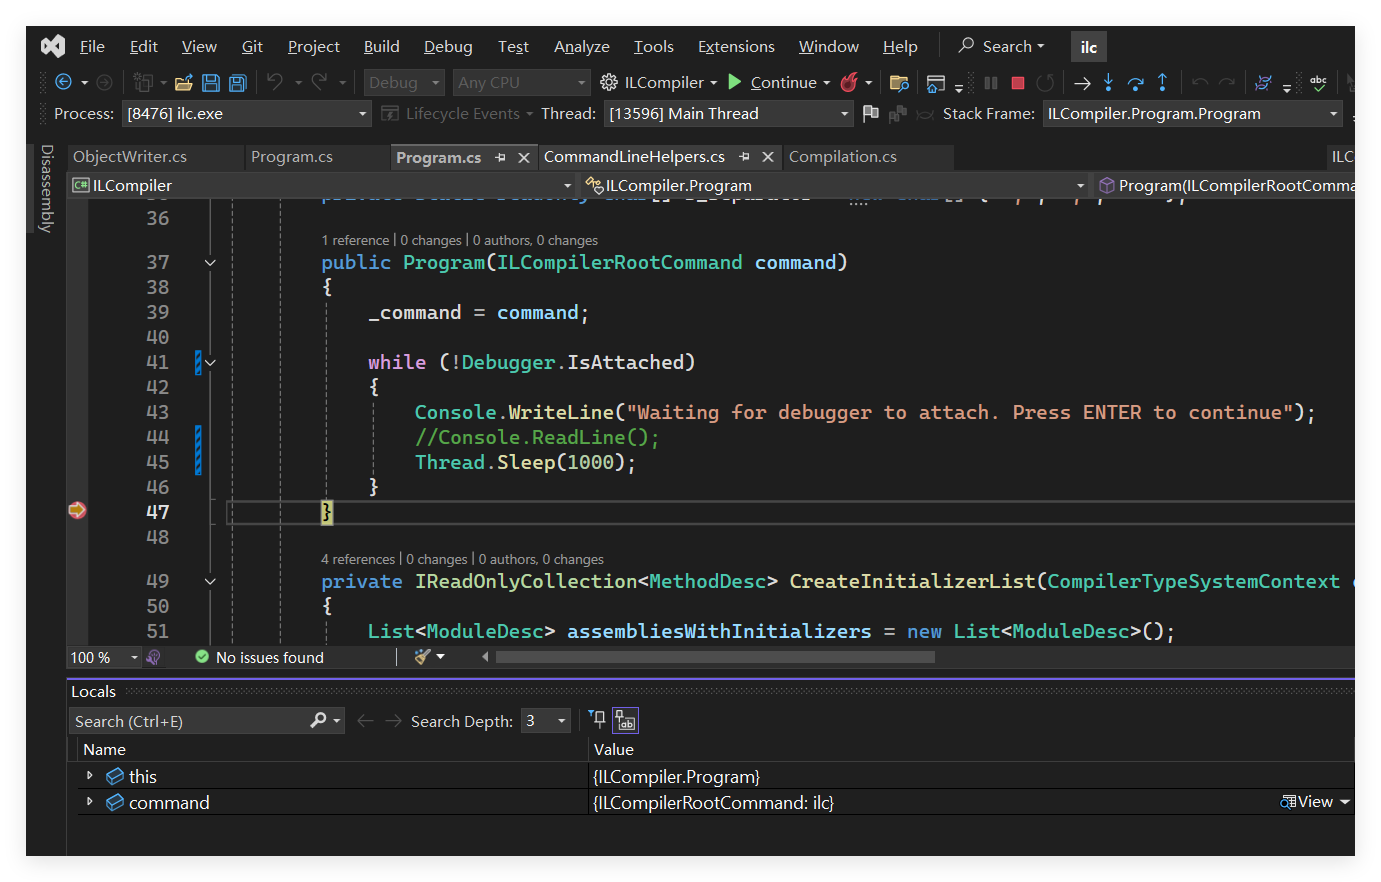This screenshot has height=882, width=1381.
Task: Click the browser window icon after Find in Files
Action: 936,83
